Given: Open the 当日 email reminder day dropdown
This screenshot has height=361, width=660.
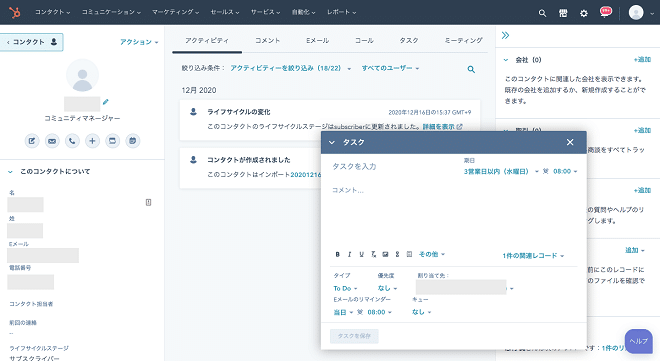Looking at the screenshot, I should point(343,312).
